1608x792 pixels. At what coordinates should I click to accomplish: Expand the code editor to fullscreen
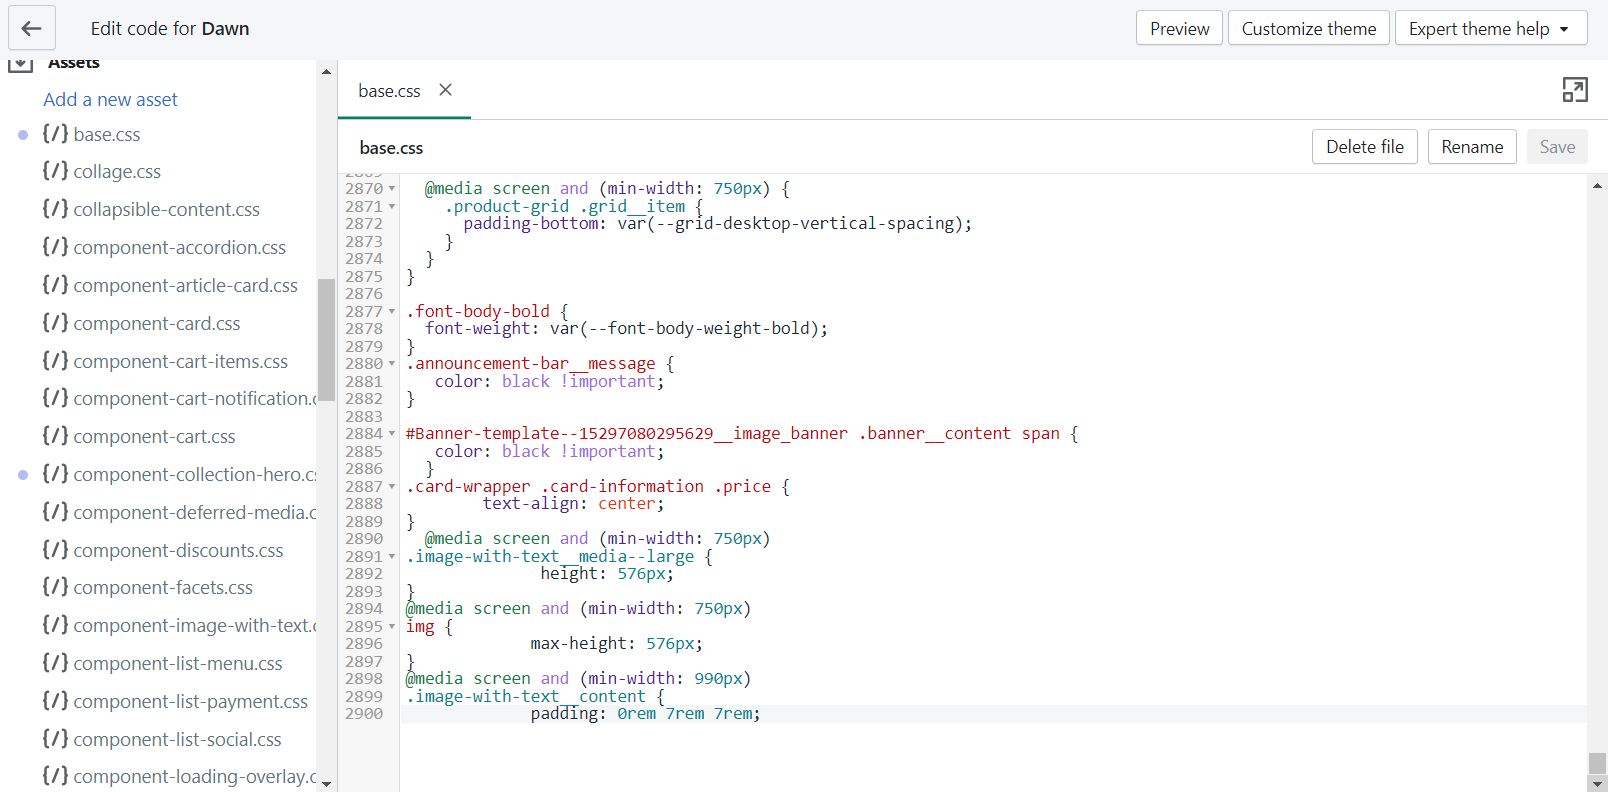click(x=1574, y=90)
